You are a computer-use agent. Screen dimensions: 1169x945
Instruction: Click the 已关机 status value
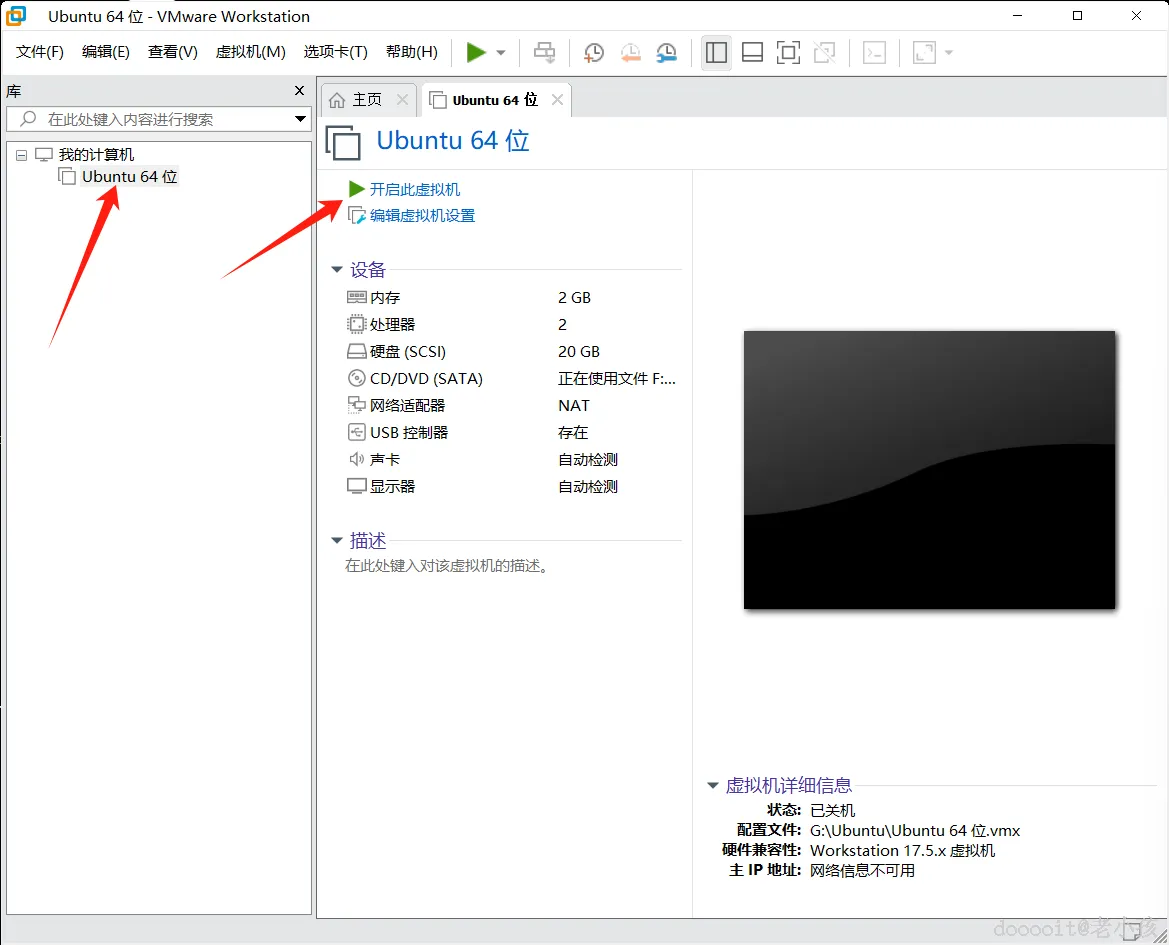coord(832,810)
